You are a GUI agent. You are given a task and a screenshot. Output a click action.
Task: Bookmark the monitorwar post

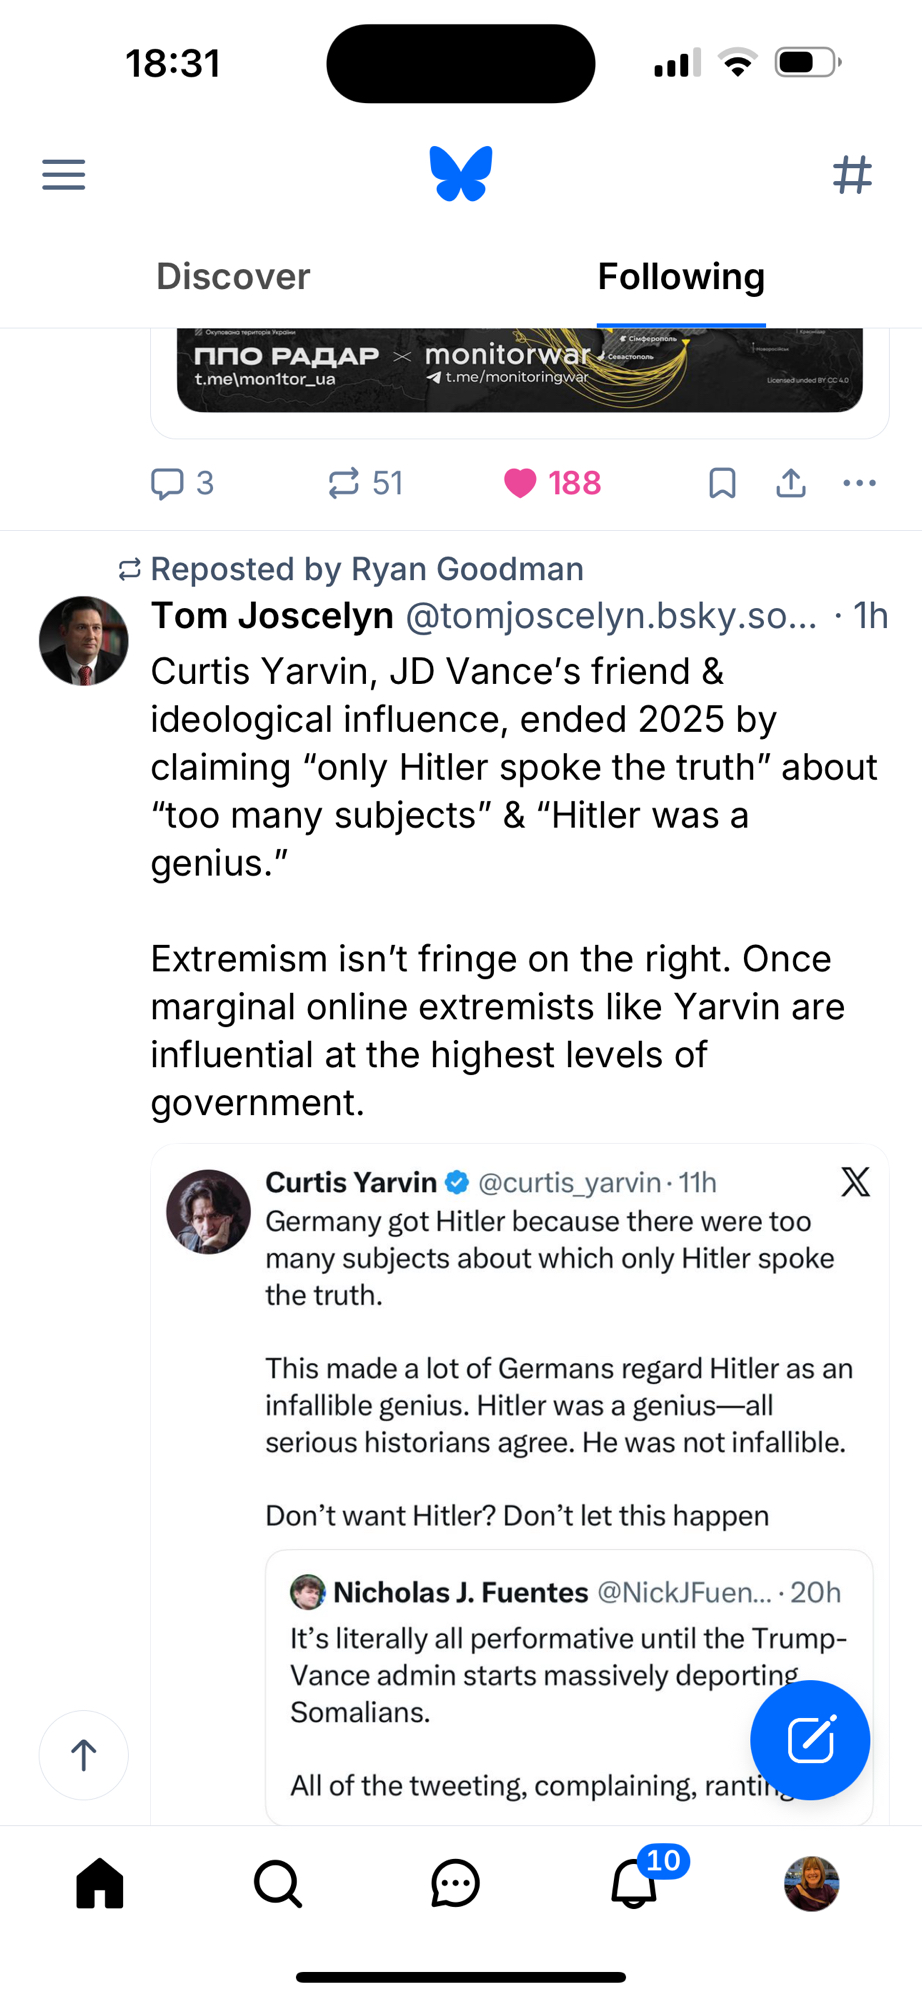point(722,483)
